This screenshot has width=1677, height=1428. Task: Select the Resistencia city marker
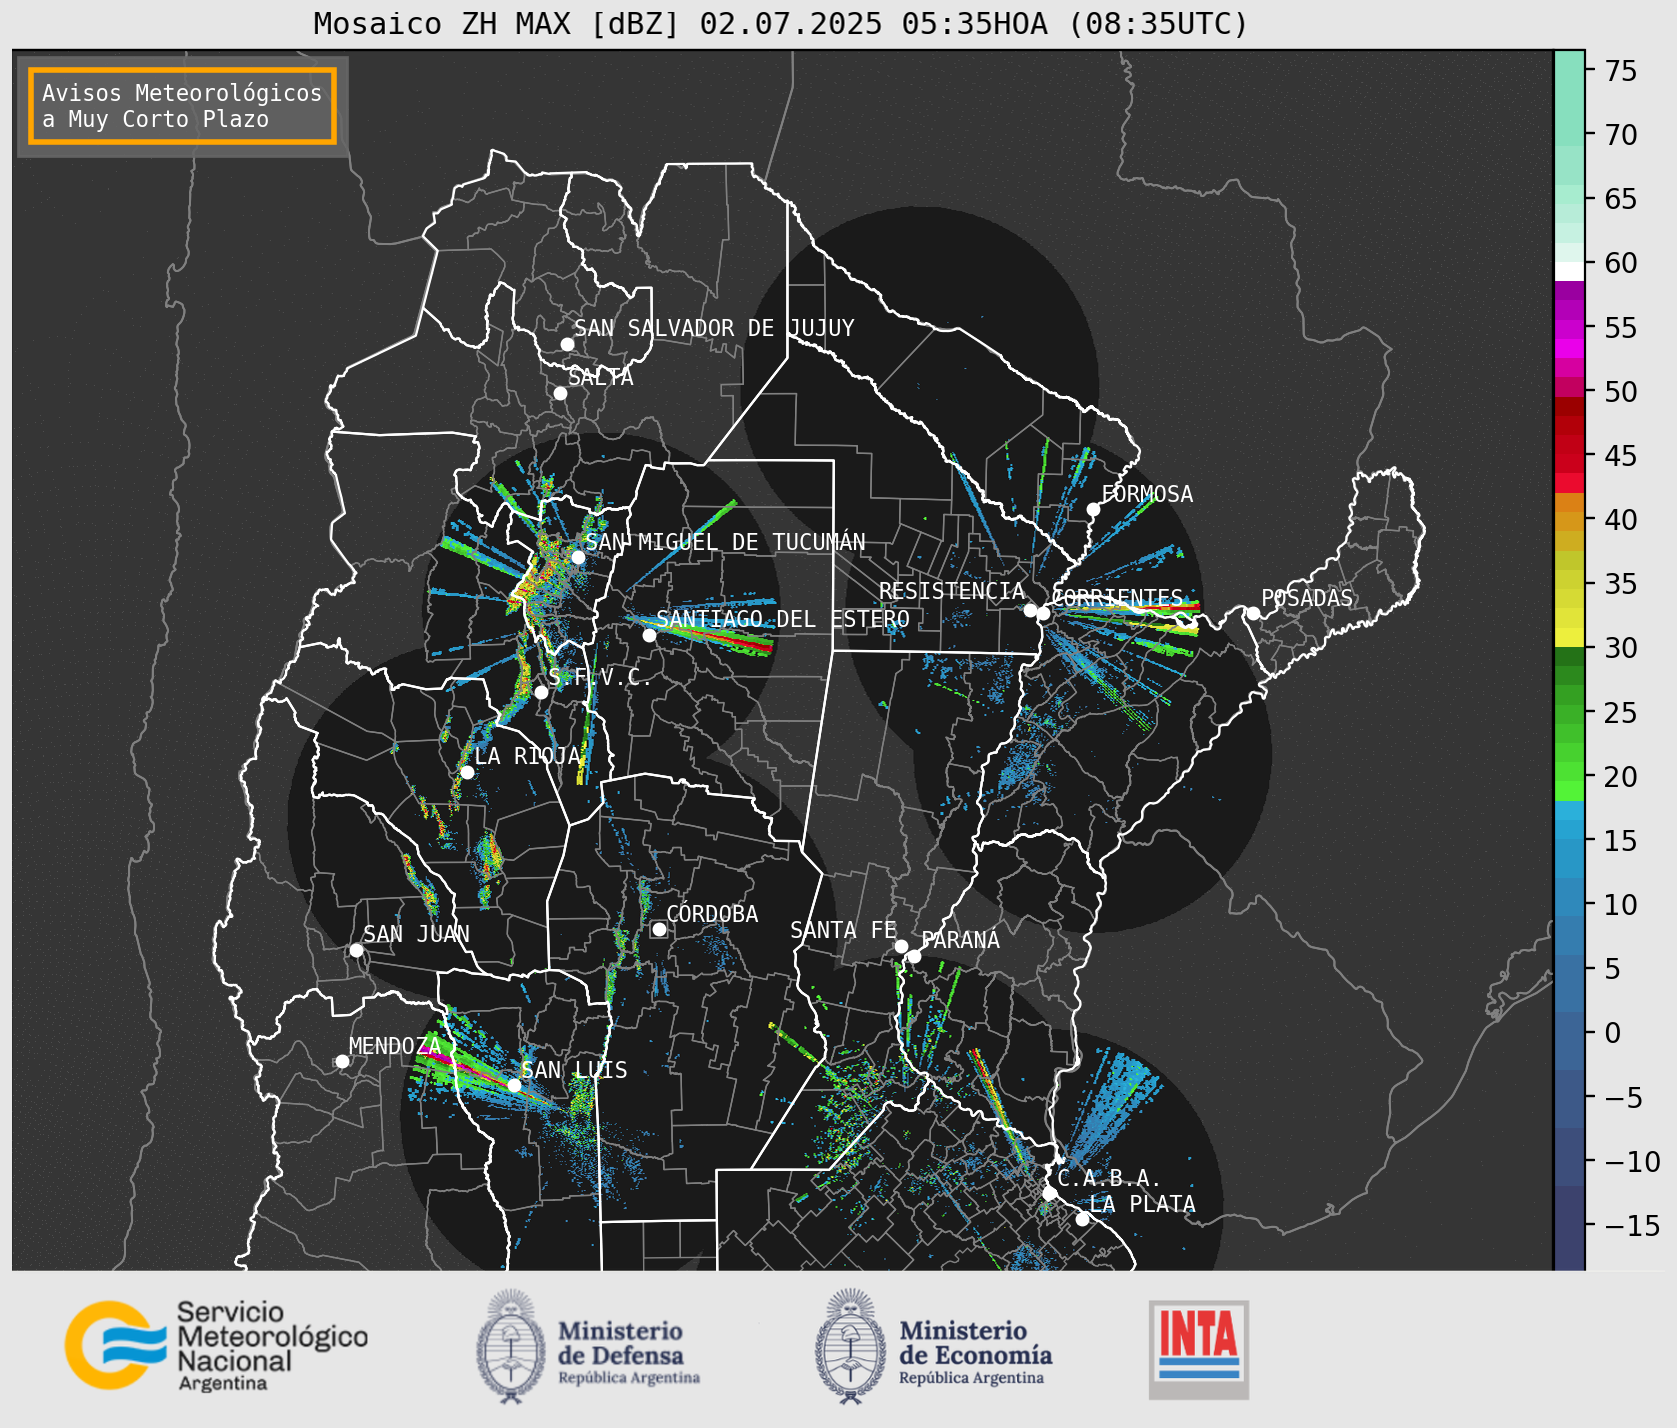click(1030, 610)
